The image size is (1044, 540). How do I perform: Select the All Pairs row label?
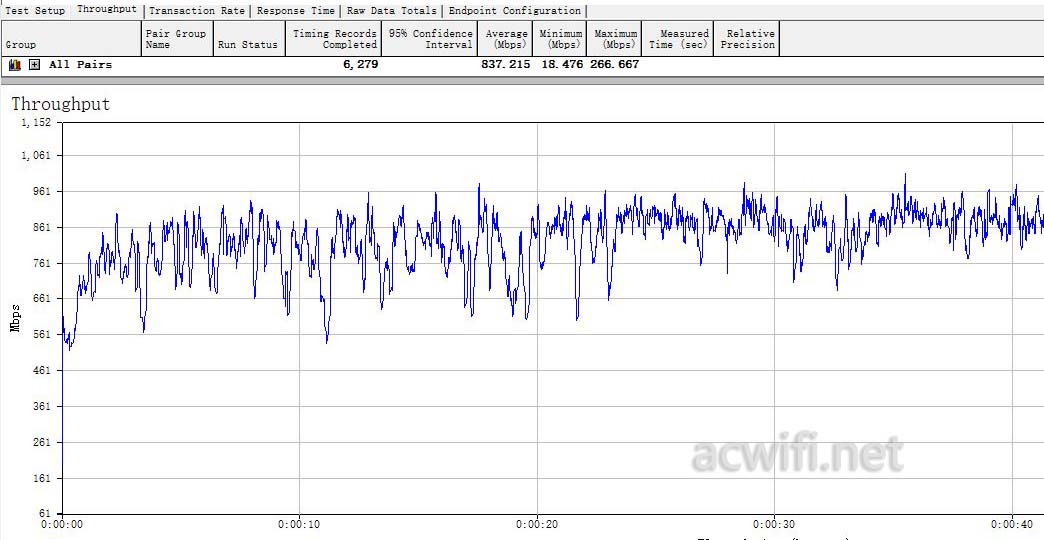81,65
